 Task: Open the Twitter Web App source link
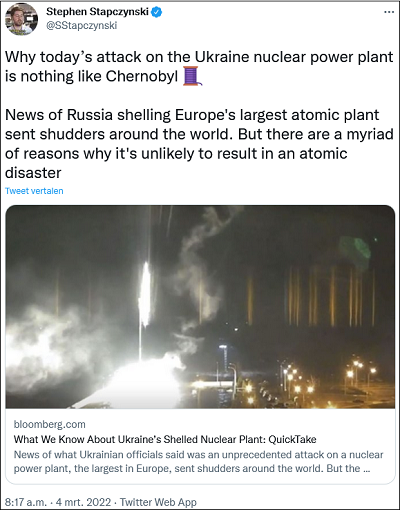158,502
